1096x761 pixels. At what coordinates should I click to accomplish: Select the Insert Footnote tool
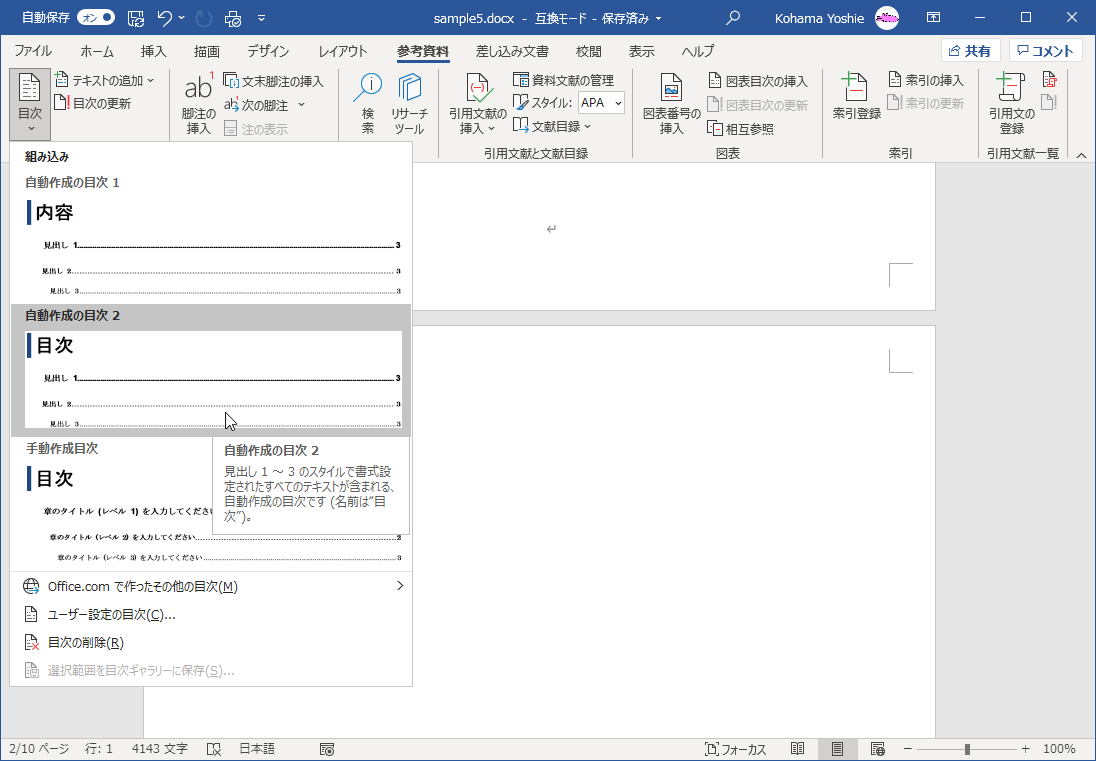(197, 103)
